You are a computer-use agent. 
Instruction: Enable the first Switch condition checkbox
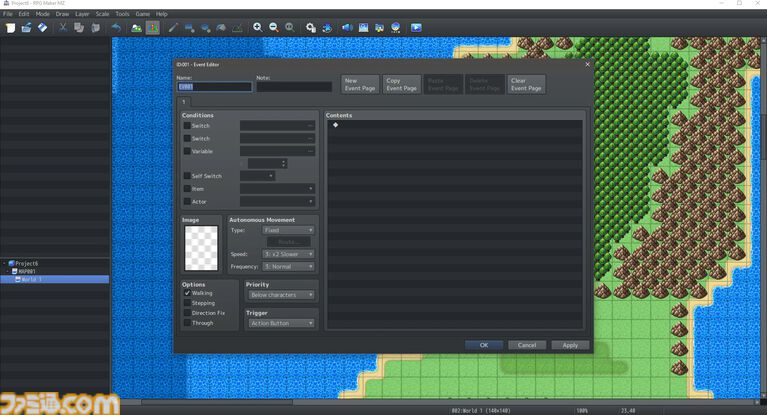click(x=187, y=126)
